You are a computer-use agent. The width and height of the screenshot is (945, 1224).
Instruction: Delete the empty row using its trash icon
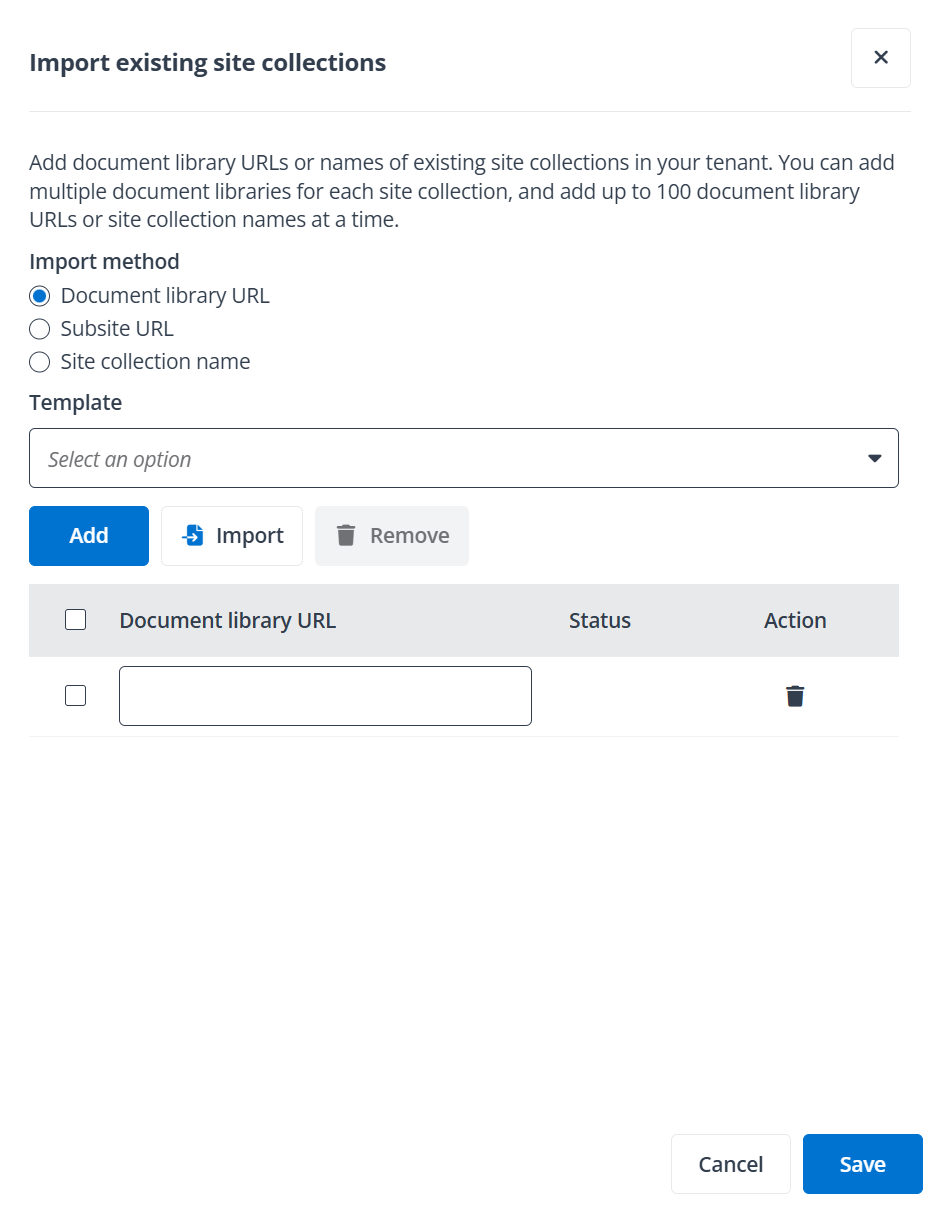coord(794,695)
